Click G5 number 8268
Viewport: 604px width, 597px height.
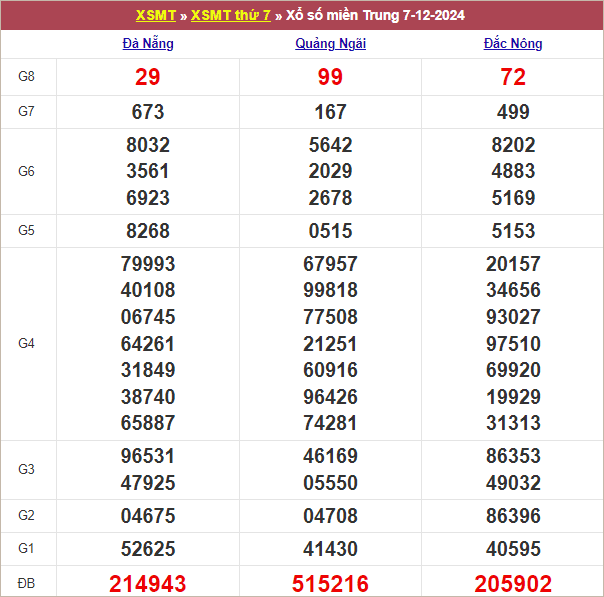point(148,231)
